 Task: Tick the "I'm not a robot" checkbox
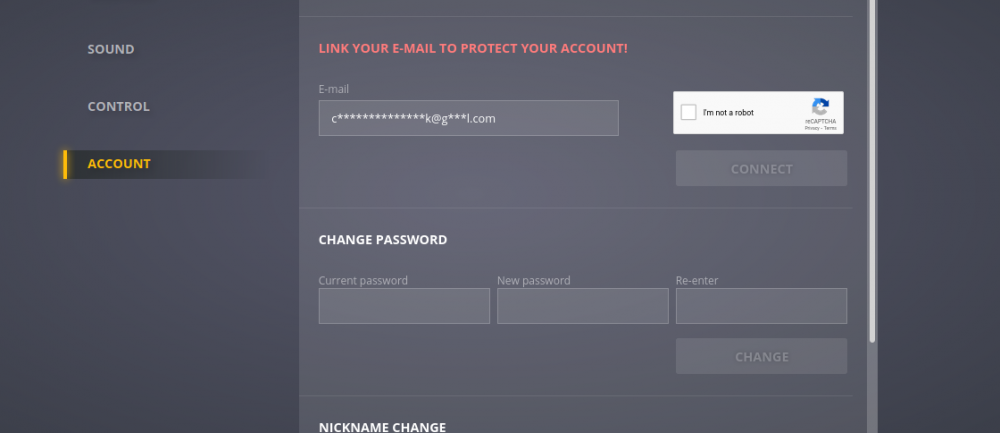point(688,112)
